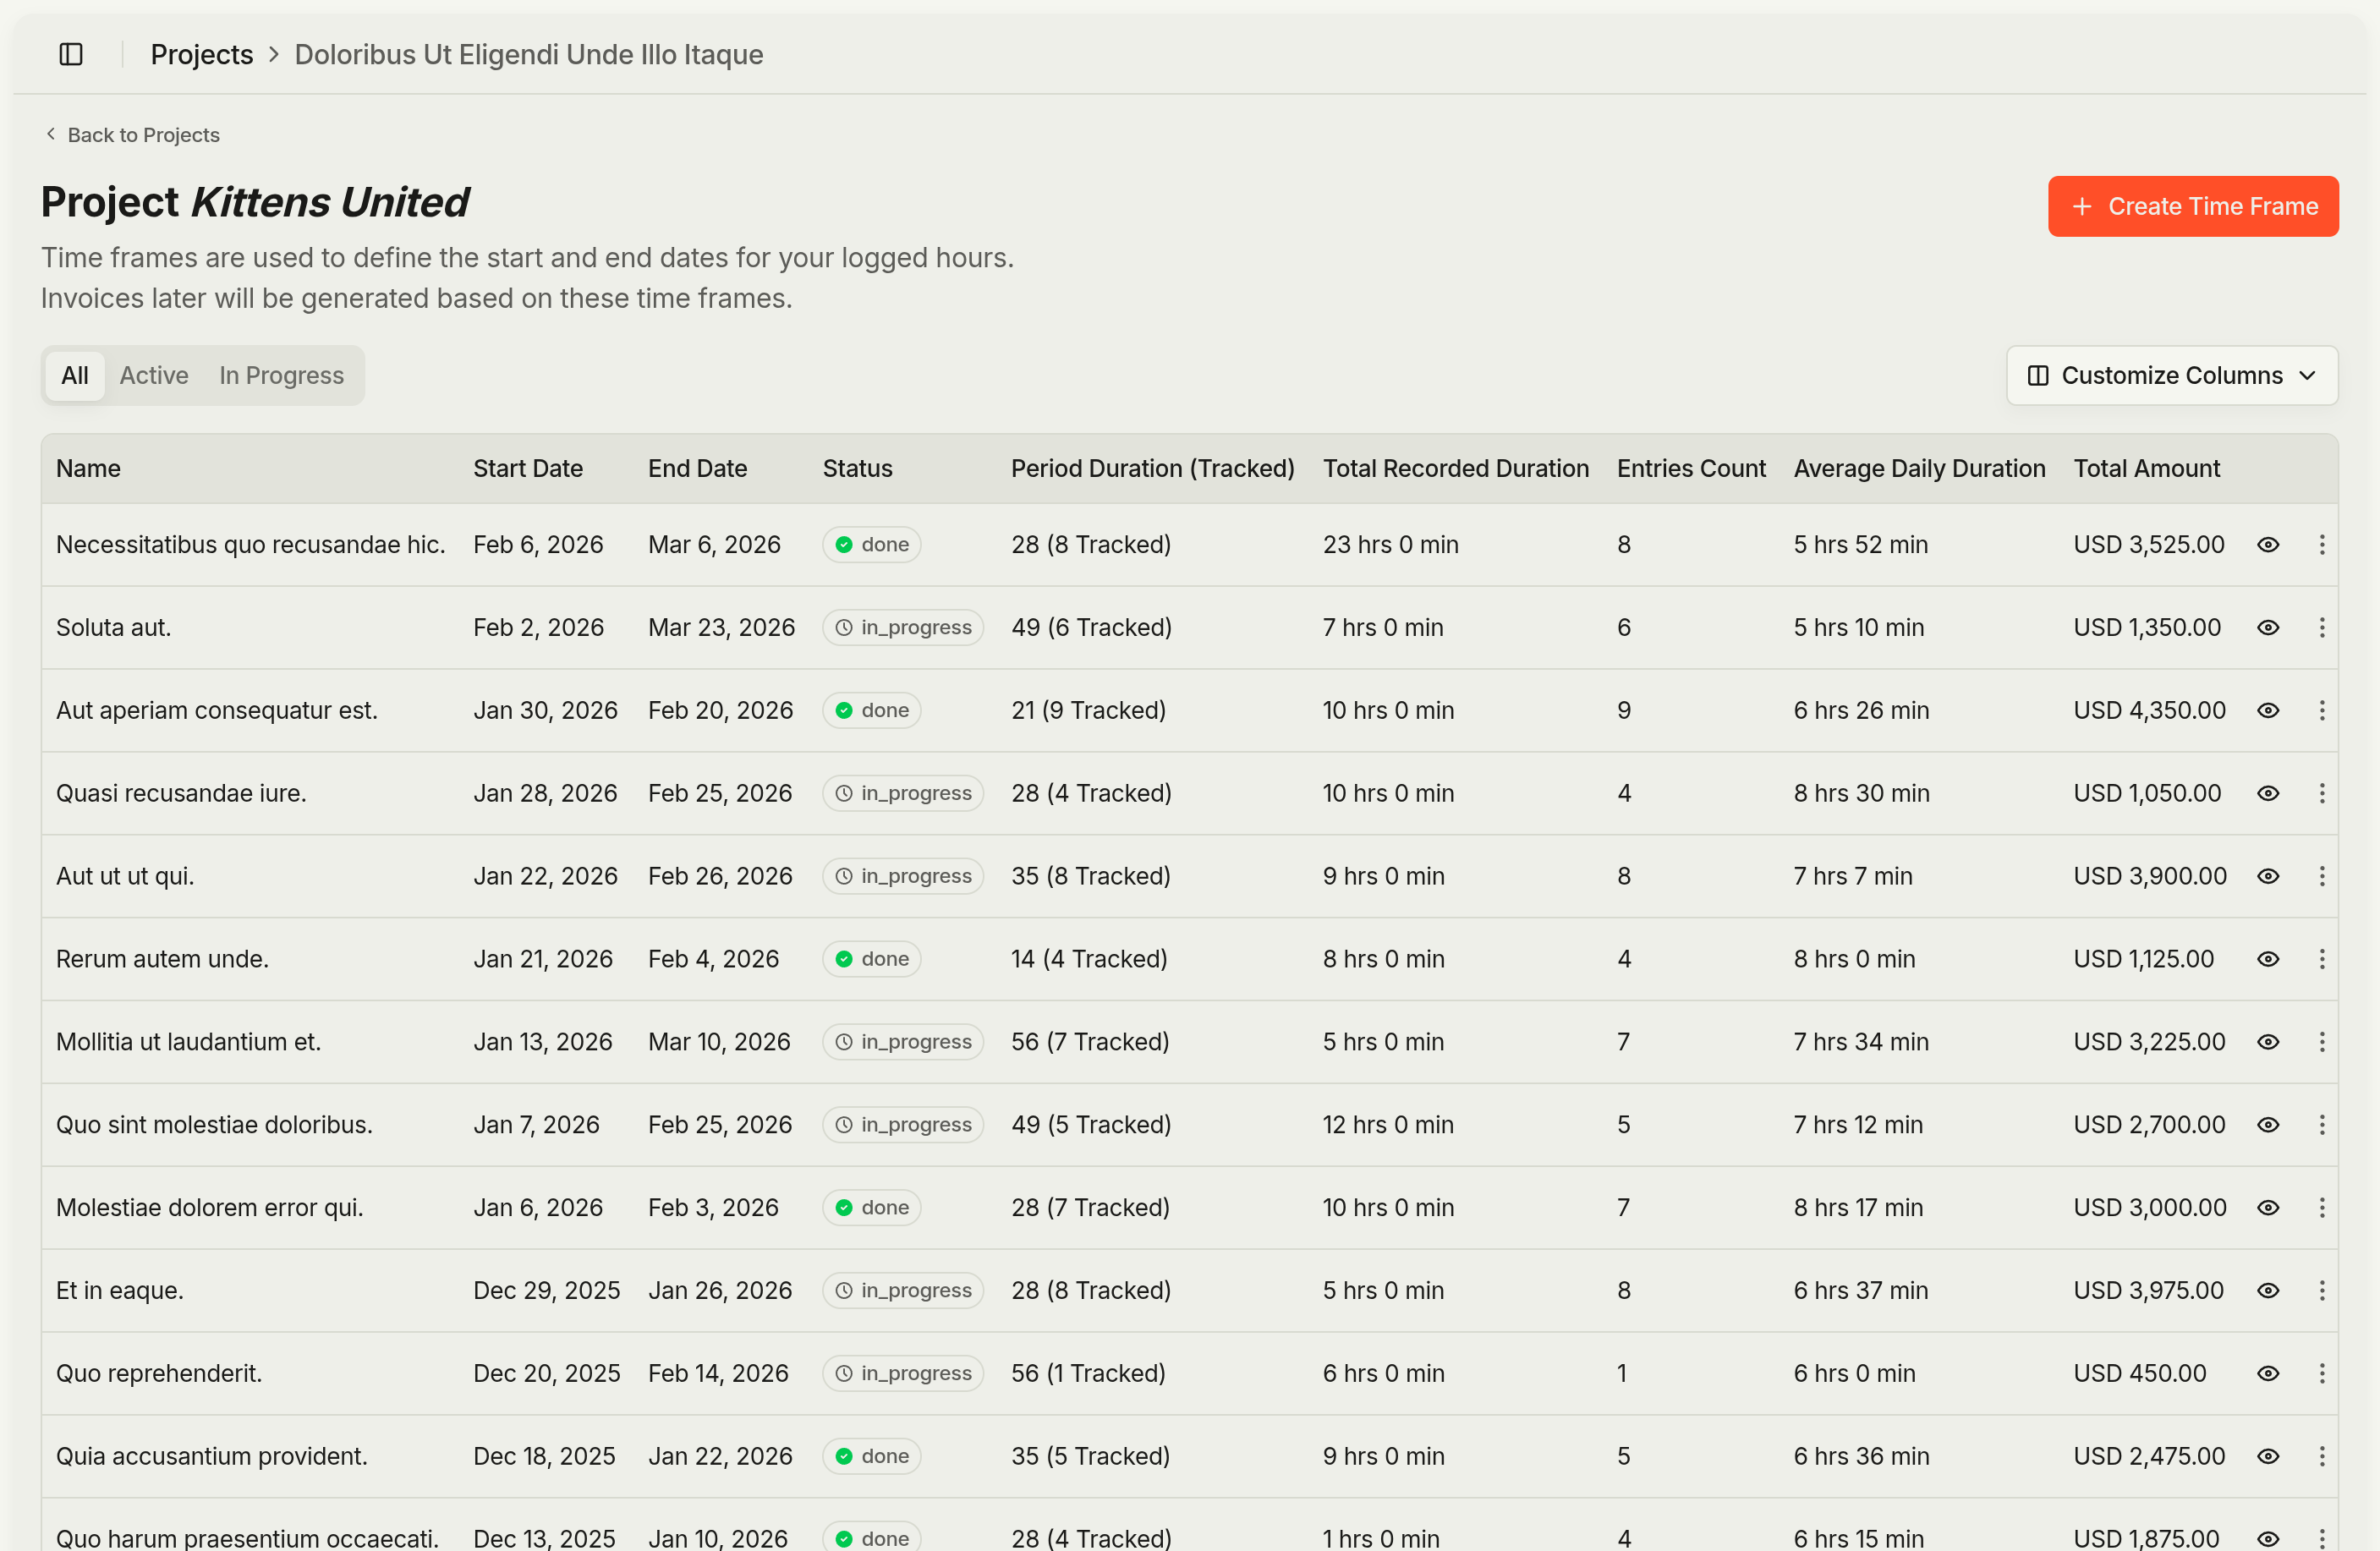This screenshot has width=2380, height=1551.
Task: Click the Doloribus Ut Eligendi Unde Illo Itaque breadcrumb
Action: (529, 54)
